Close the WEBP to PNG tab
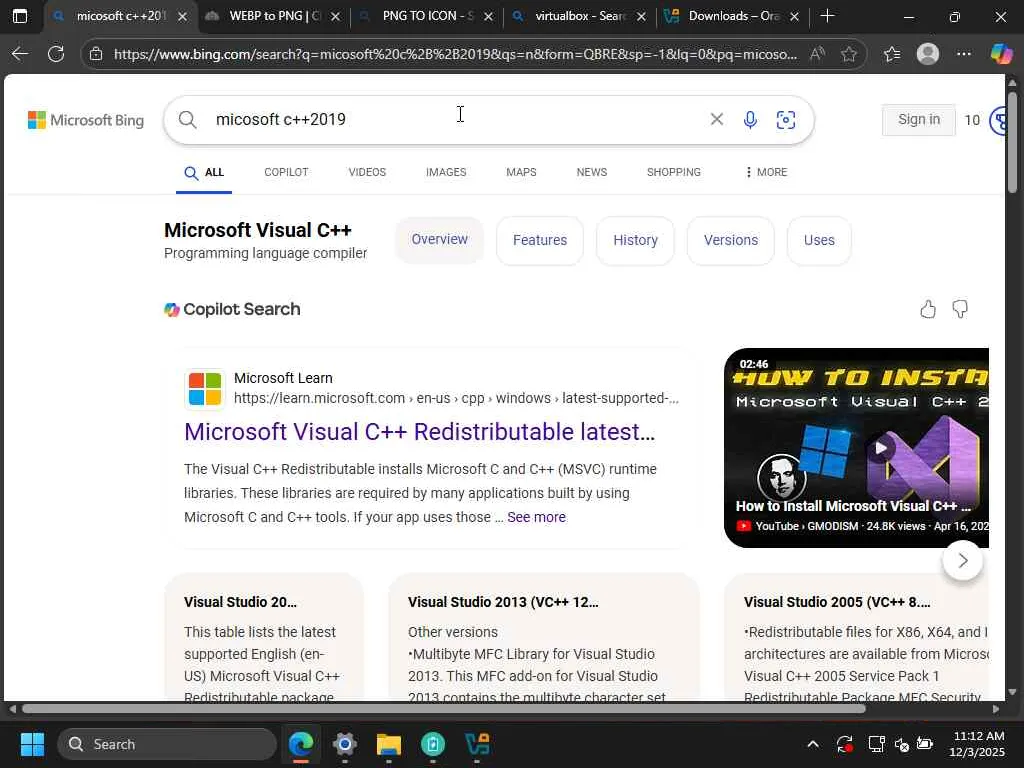The height and width of the screenshot is (768, 1024). (336, 17)
